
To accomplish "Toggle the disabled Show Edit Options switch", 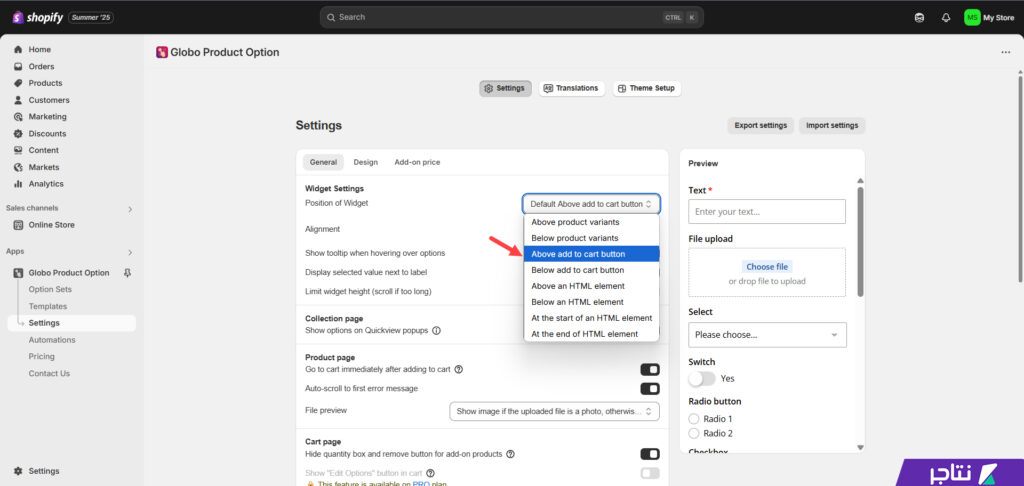I will tap(650, 473).
